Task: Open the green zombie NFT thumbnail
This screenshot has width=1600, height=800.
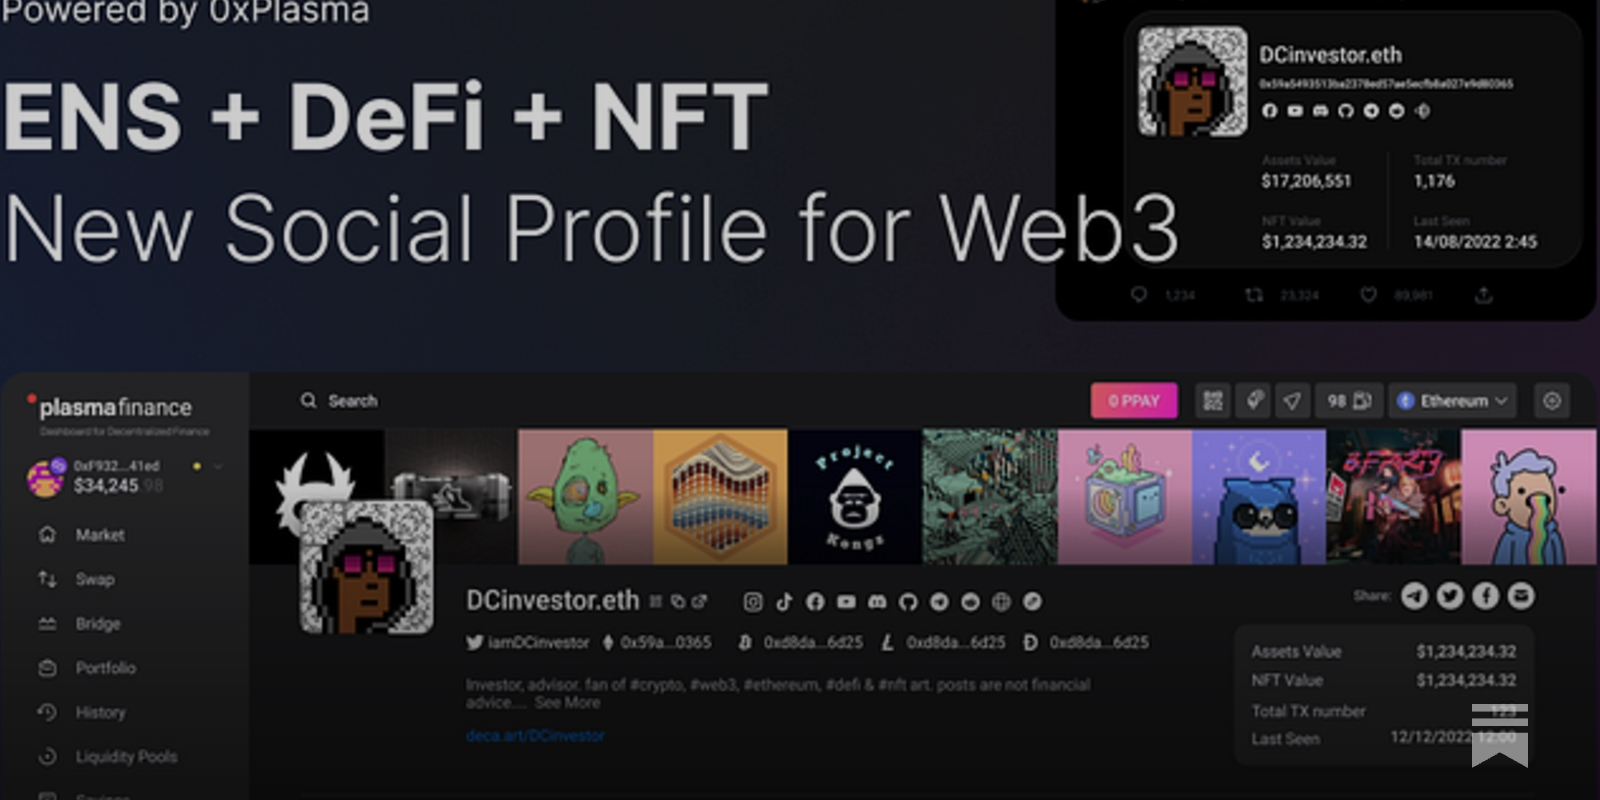Action: [x=586, y=497]
